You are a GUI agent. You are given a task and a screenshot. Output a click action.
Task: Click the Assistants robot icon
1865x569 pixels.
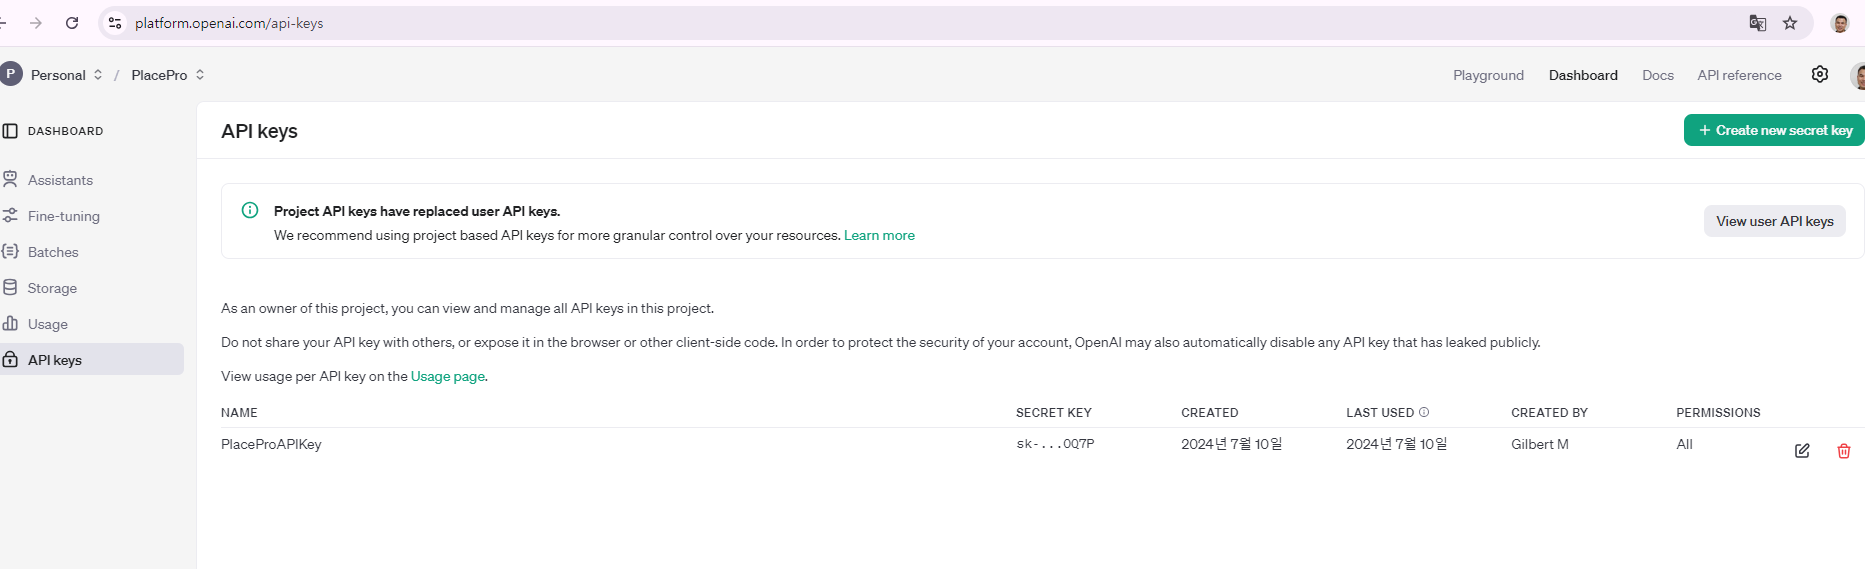[10, 179]
